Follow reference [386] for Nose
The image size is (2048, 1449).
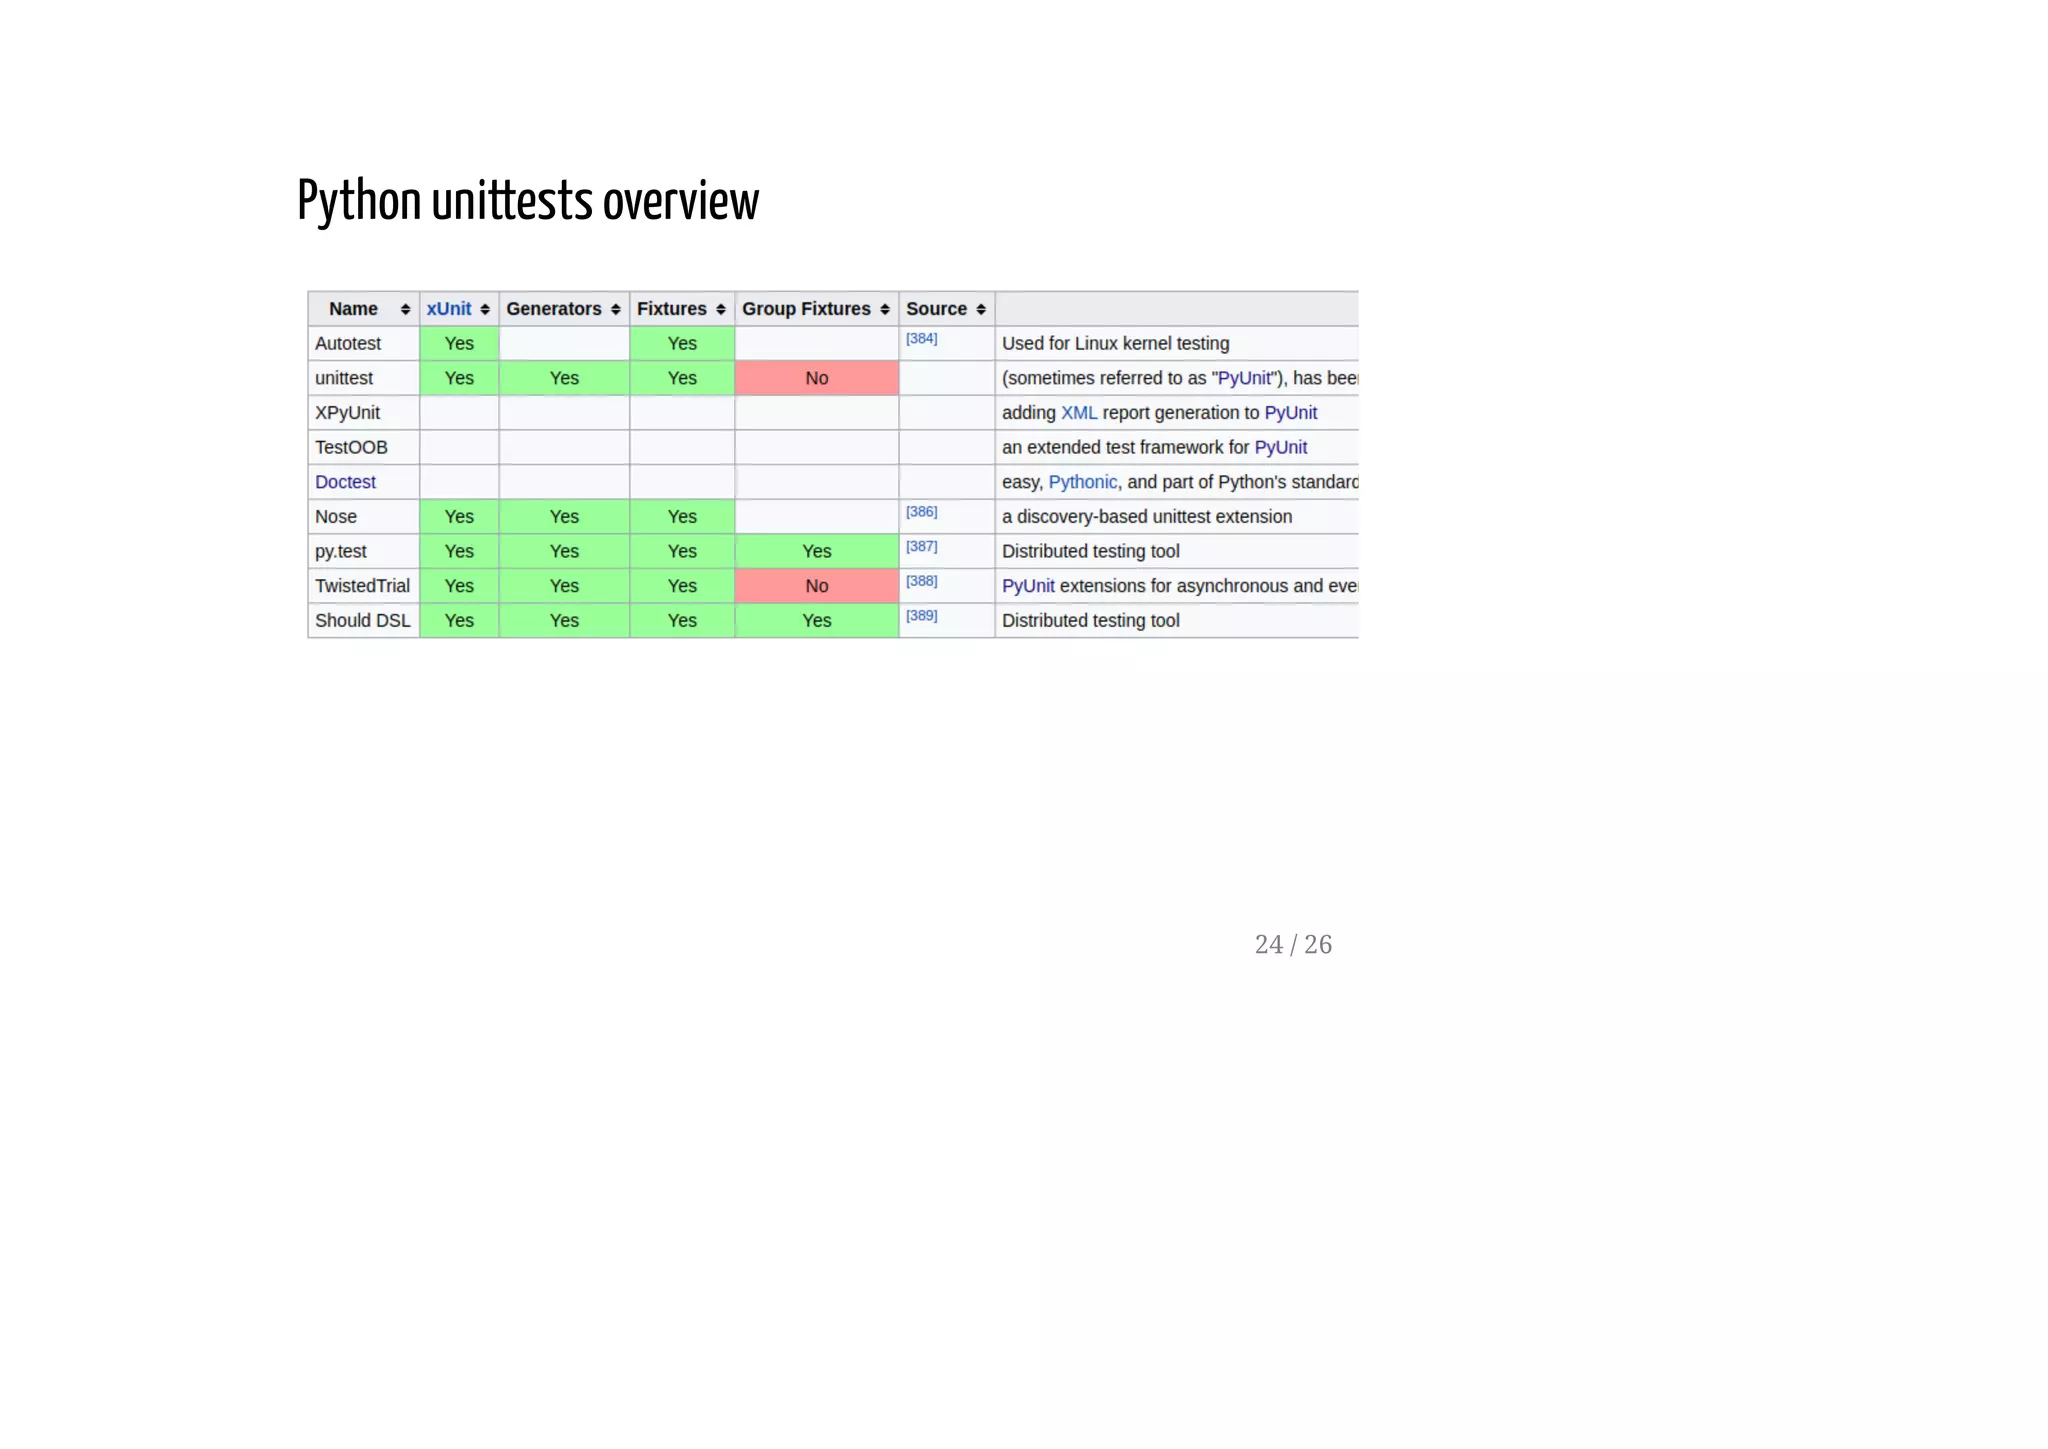[x=921, y=512]
